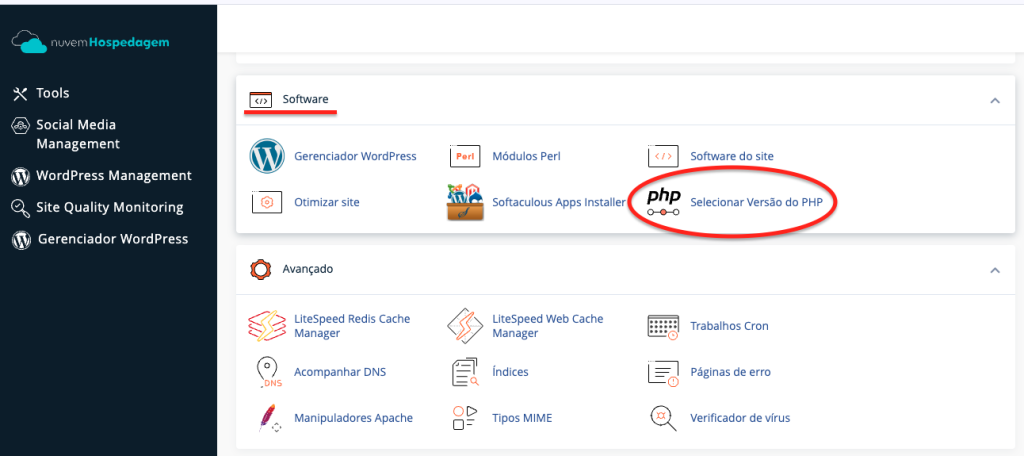Click the nuvemHospedagem logo
This screenshot has height=456, width=1024.
91,44
